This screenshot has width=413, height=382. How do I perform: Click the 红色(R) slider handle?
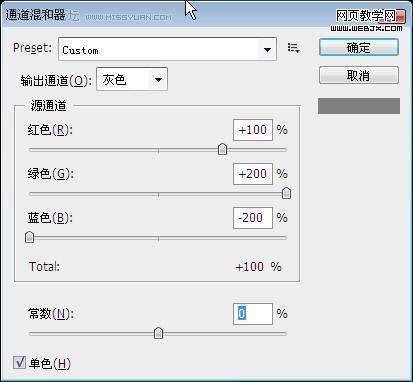pos(222,149)
